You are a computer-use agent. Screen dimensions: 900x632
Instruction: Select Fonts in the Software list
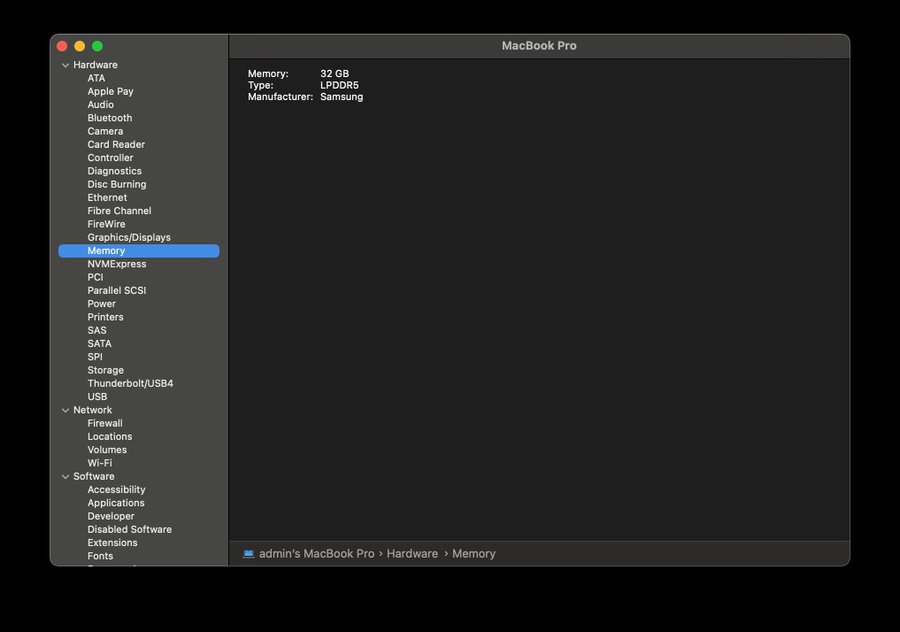click(100, 556)
